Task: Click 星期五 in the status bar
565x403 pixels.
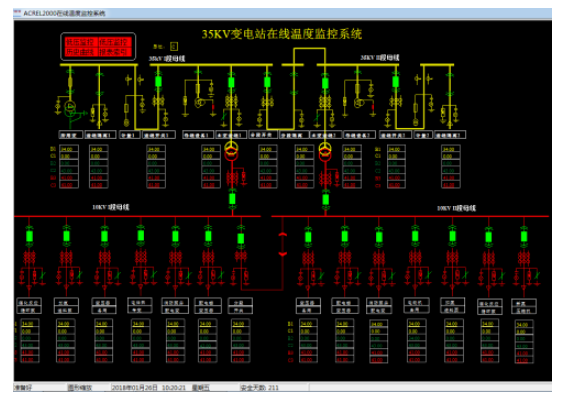Action: (200, 388)
